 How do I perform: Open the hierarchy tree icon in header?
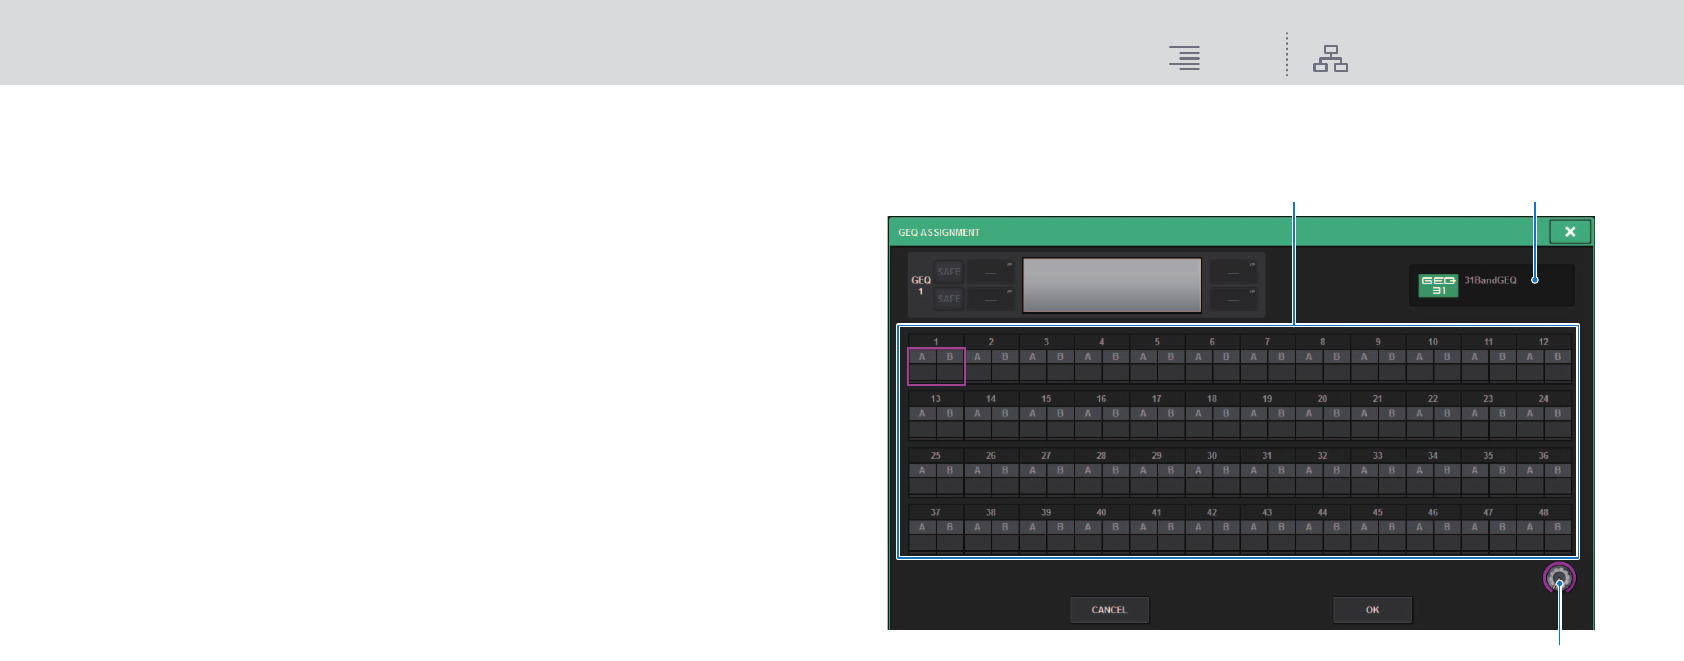coord(1330,59)
